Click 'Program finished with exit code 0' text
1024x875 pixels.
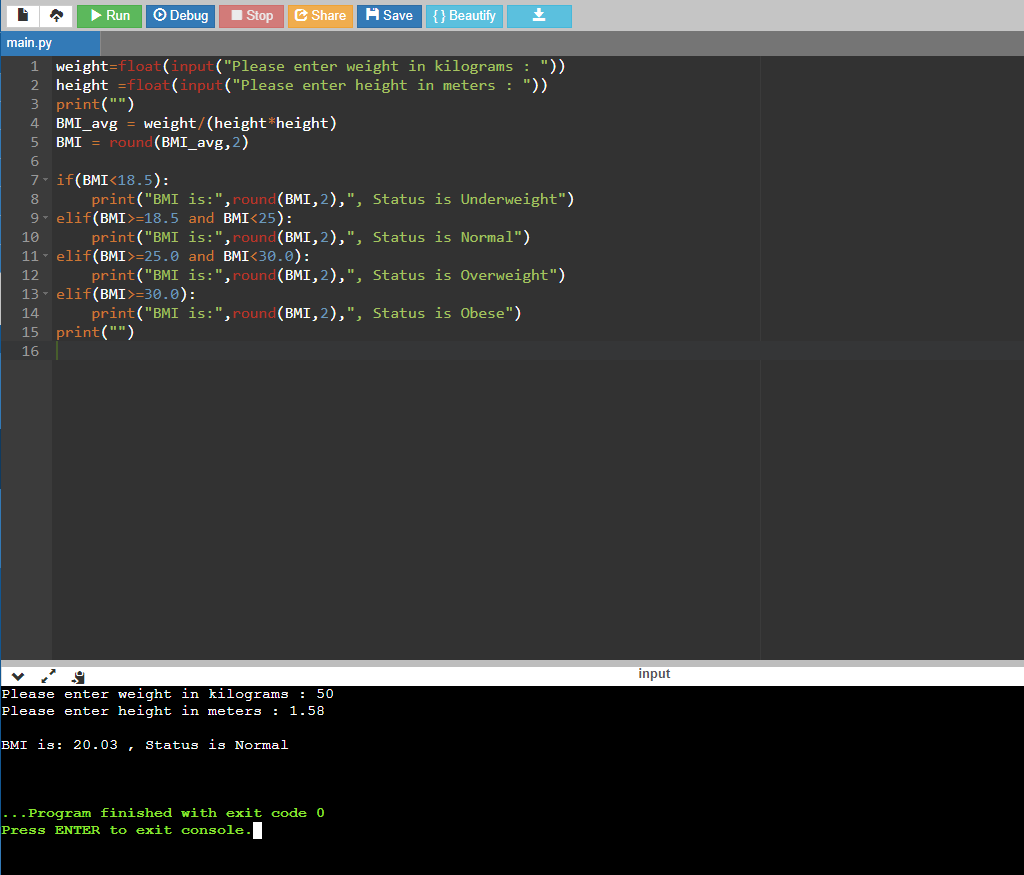click(x=163, y=813)
